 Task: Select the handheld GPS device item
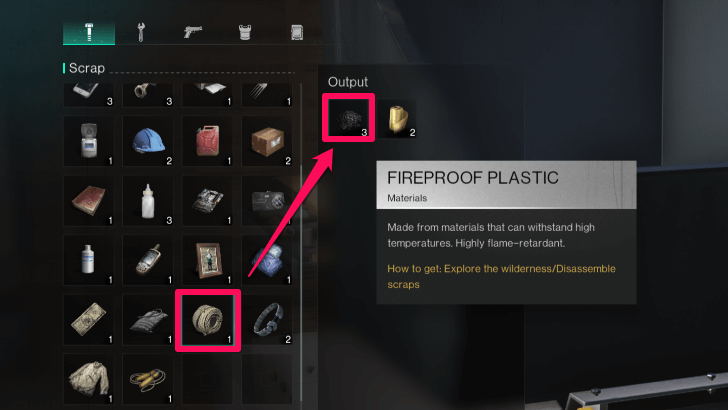pyautogui.click(x=148, y=260)
